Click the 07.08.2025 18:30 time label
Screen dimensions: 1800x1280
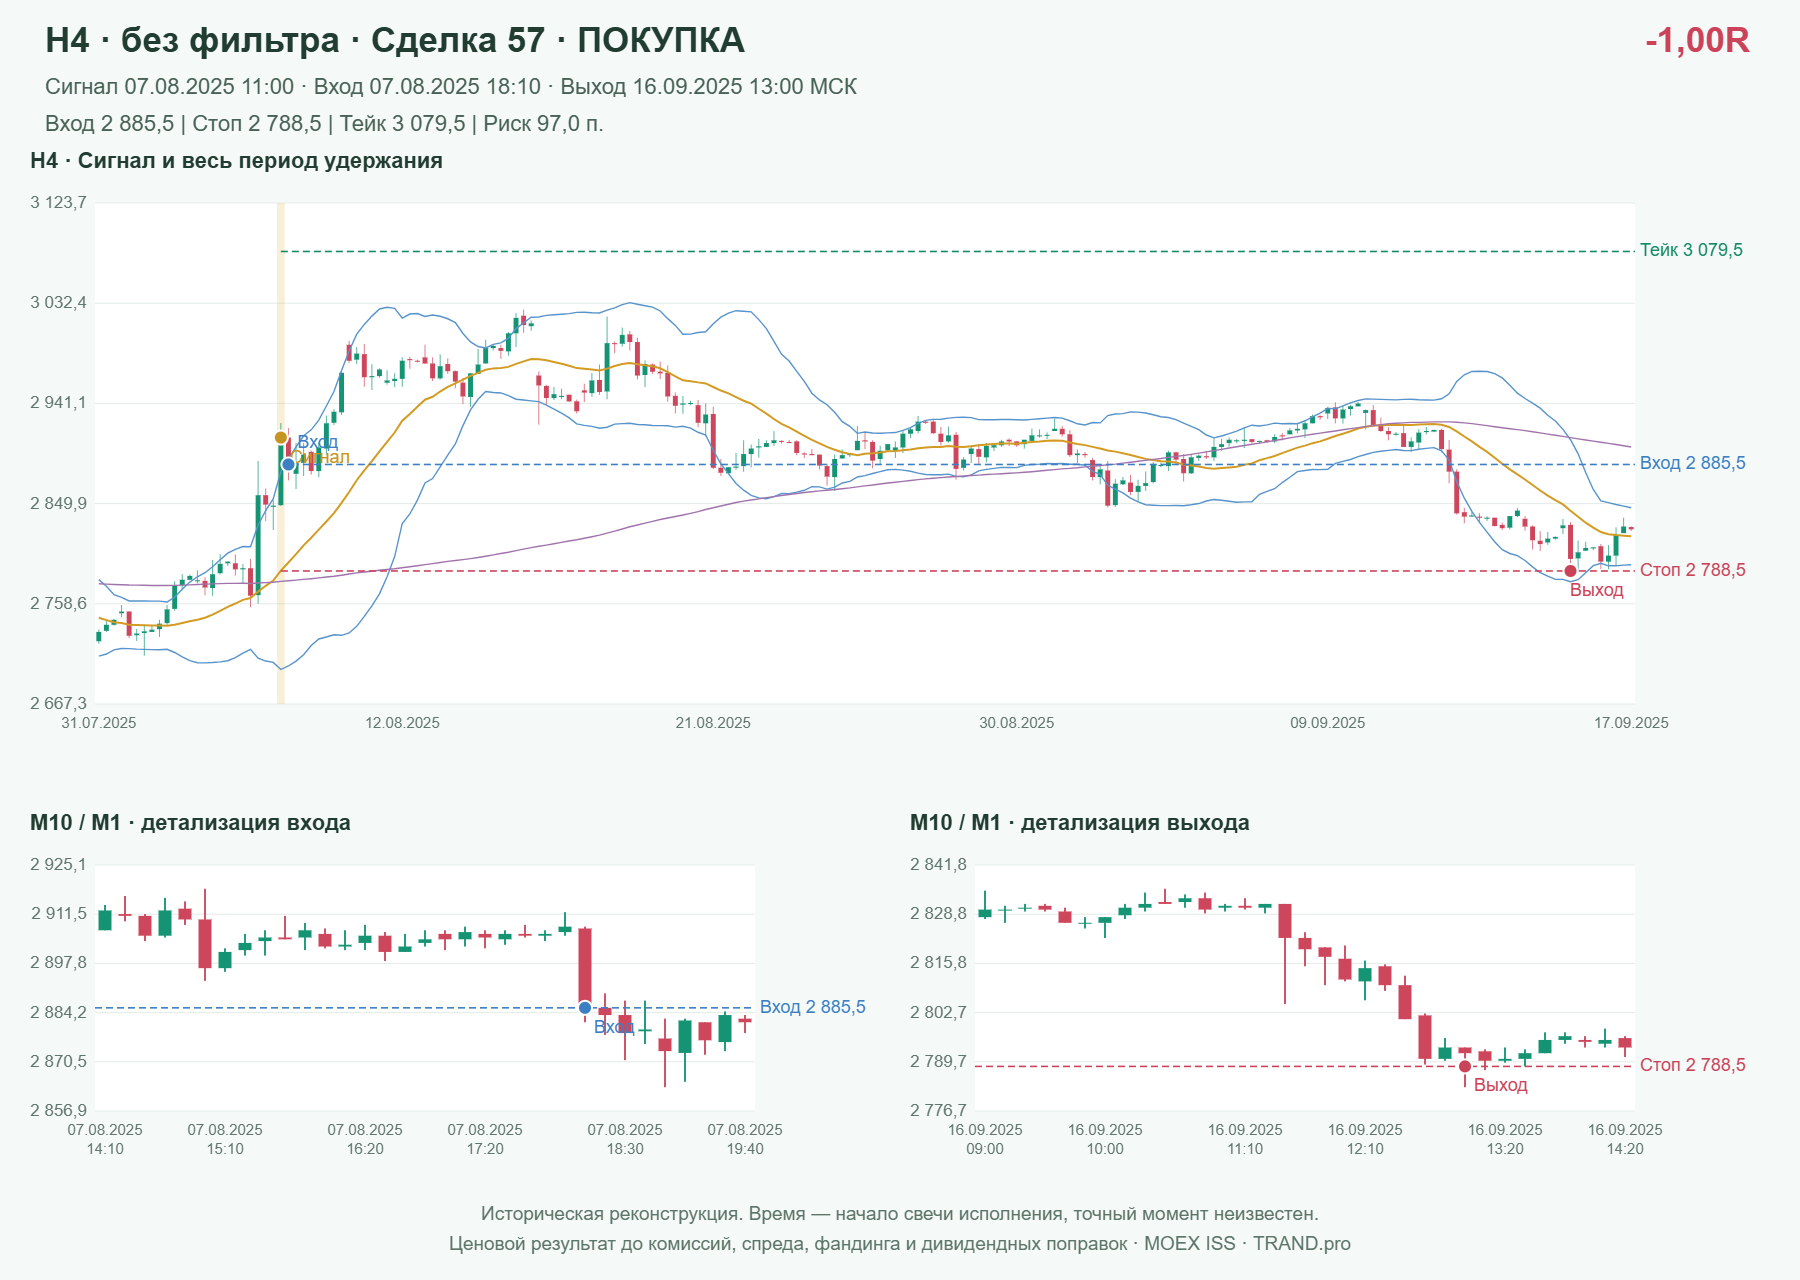tap(625, 1139)
